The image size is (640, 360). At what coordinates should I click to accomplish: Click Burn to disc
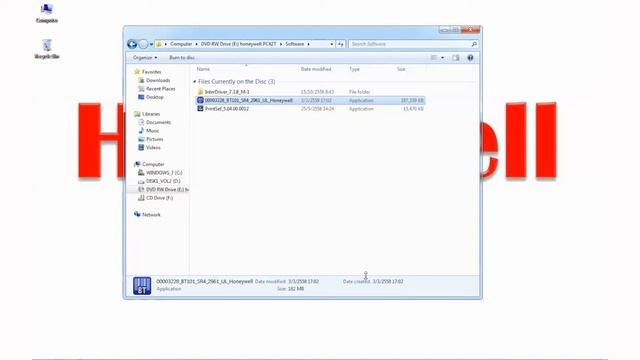182,58
